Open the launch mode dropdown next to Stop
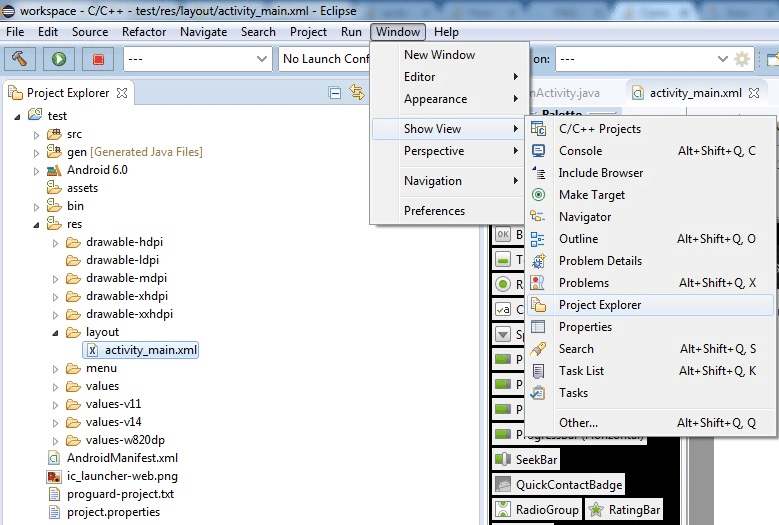Screen dimensions: 779x525 pos(198,59)
